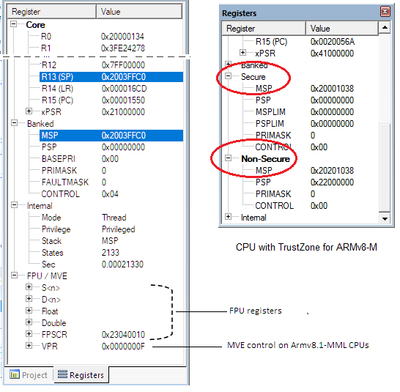
Task: Click the 0x41000000 xPSR value
Action: [332, 53]
